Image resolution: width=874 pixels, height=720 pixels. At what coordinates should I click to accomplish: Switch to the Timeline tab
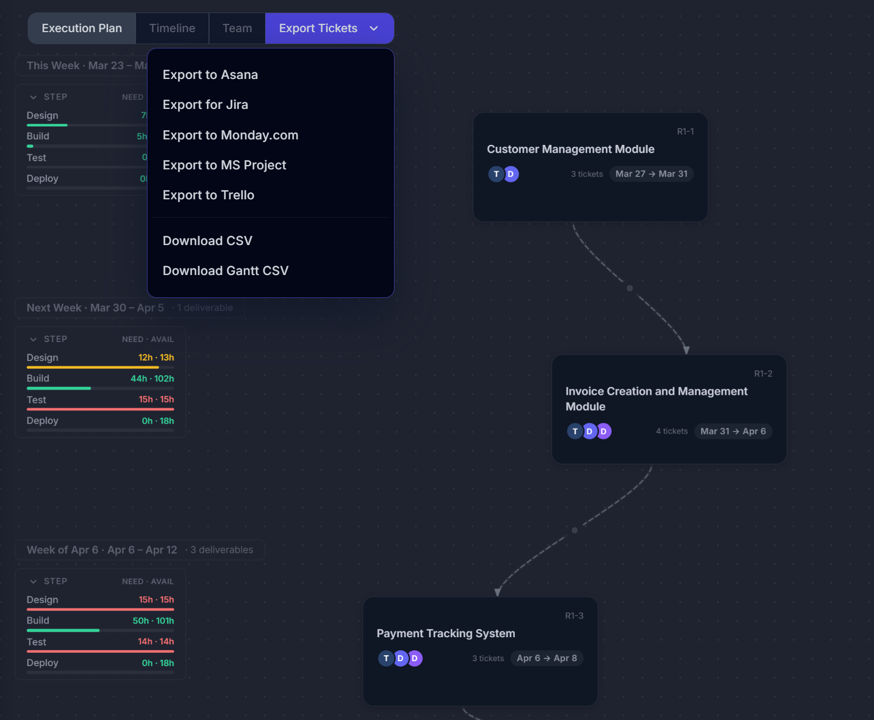pyautogui.click(x=171, y=28)
